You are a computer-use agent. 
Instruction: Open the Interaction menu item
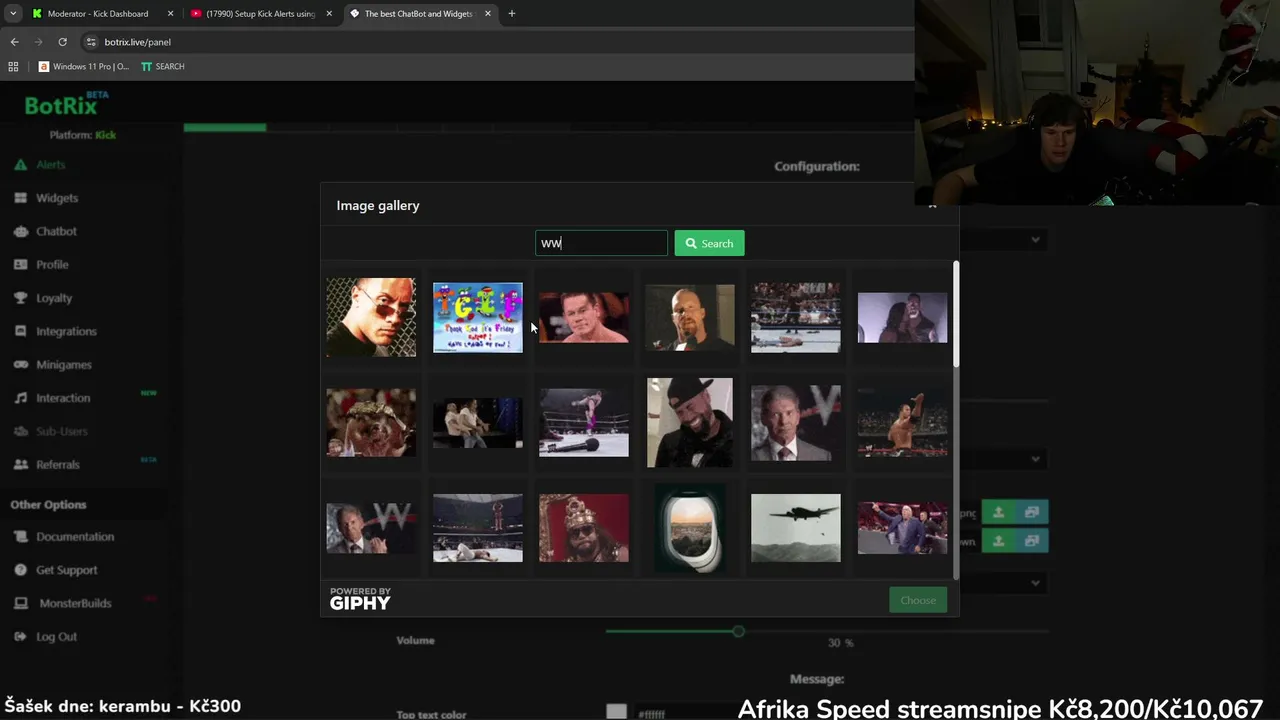tap(63, 398)
